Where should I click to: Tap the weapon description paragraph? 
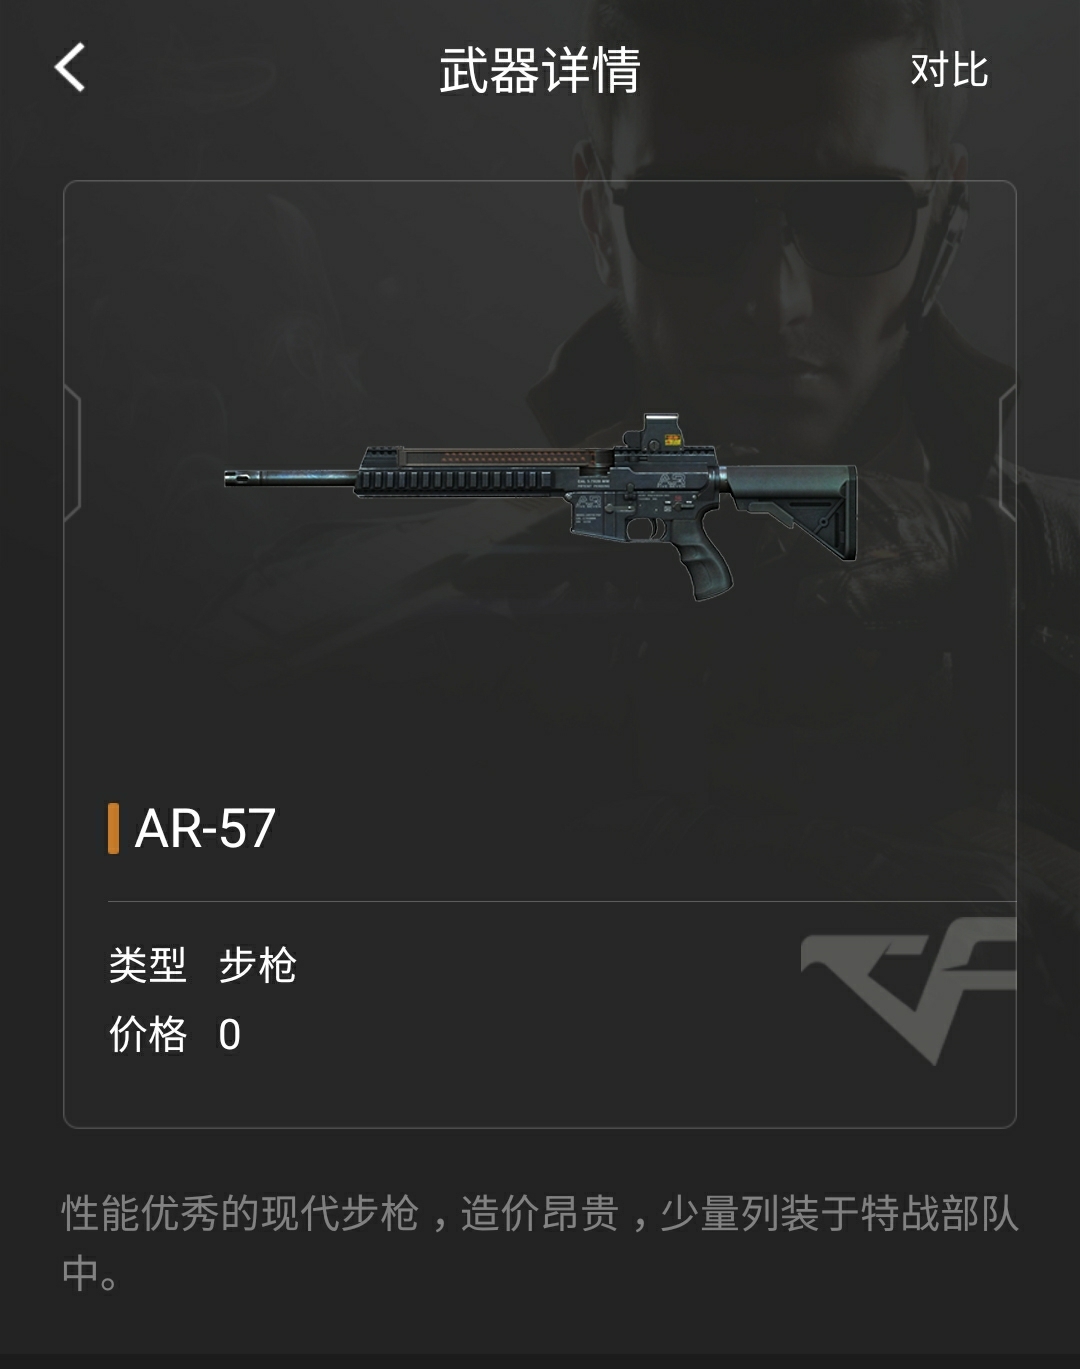pos(540,1243)
